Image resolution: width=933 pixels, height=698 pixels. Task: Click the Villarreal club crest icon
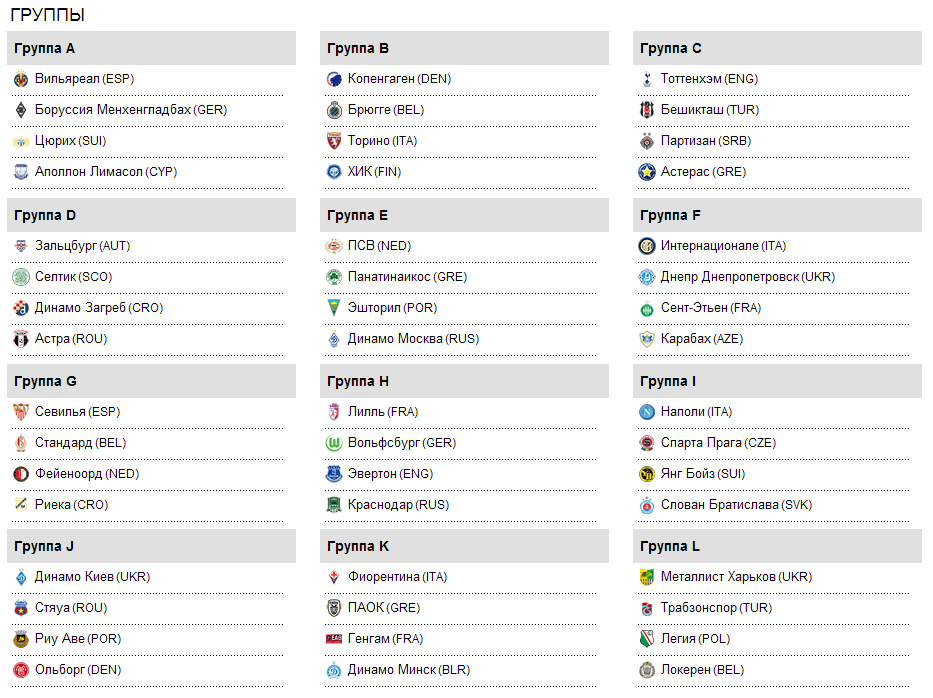click(21, 79)
